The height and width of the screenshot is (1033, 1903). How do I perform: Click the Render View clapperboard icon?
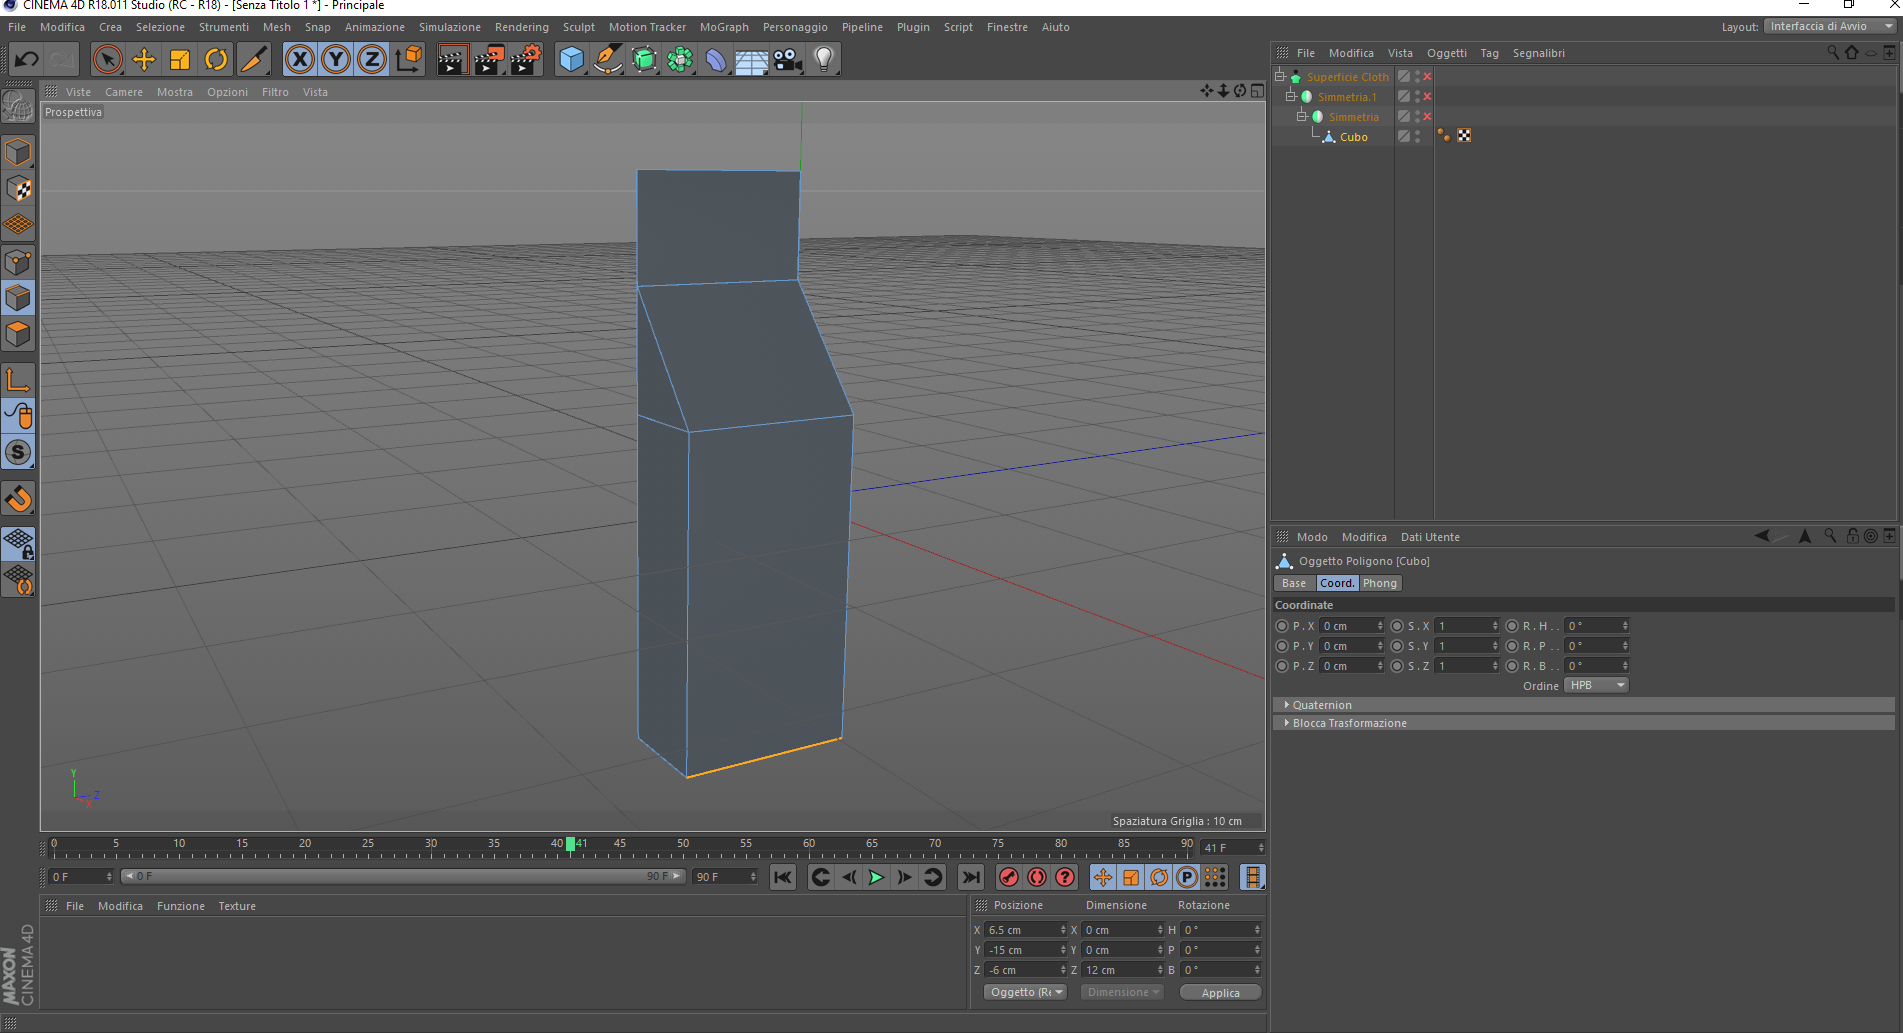click(x=452, y=60)
